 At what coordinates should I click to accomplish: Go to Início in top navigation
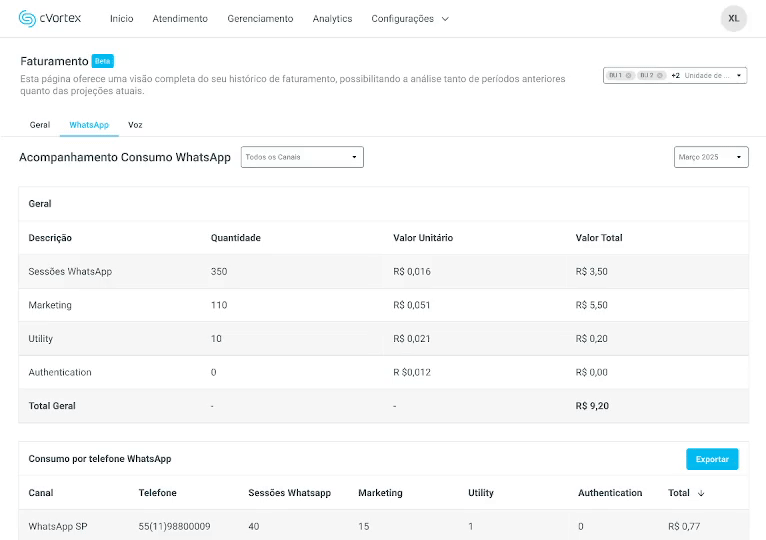(121, 19)
